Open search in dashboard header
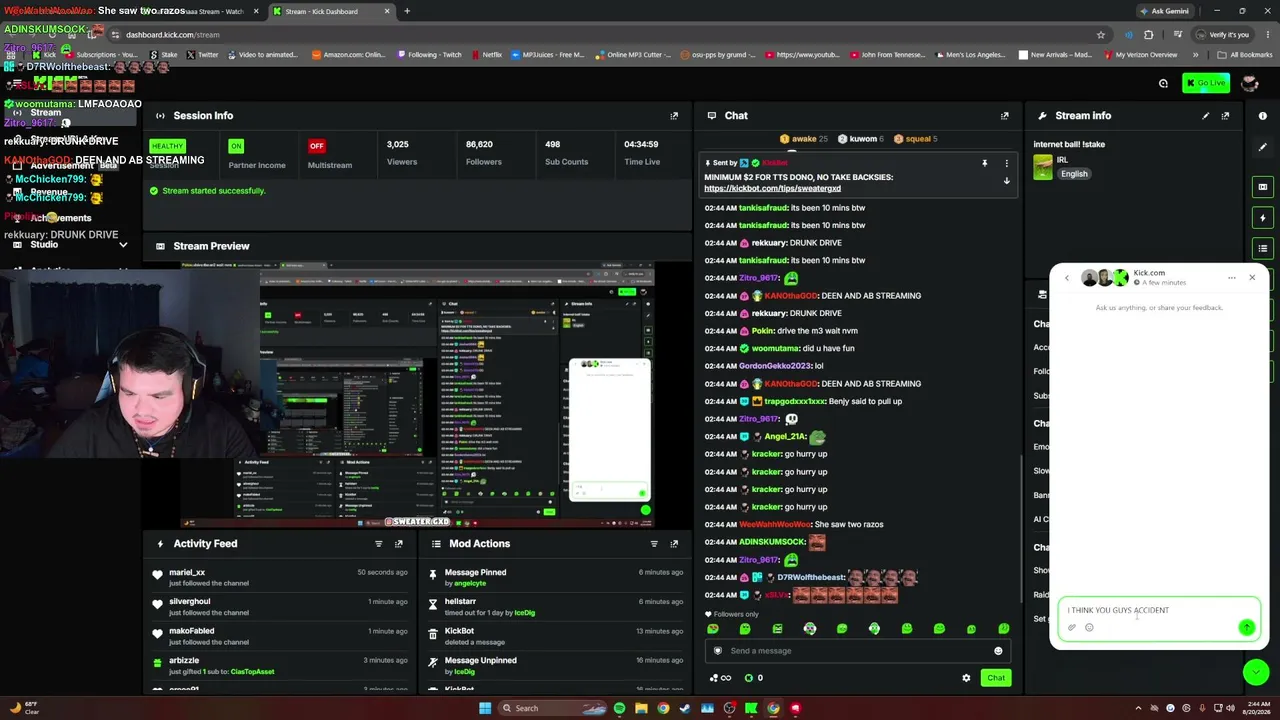Screen dimensions: 1280x720 pos(1163,83)
